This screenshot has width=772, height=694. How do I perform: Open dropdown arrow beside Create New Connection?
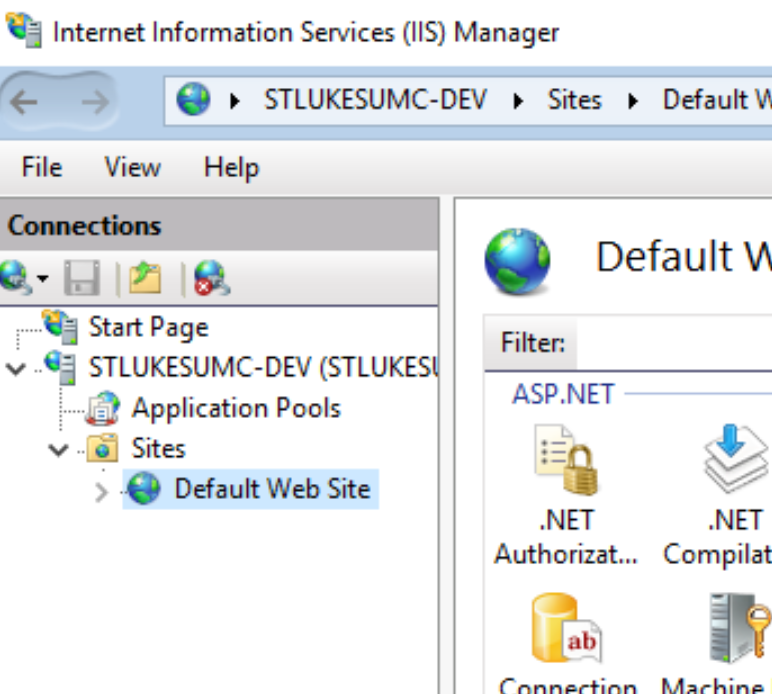click(x=43, y=279)
